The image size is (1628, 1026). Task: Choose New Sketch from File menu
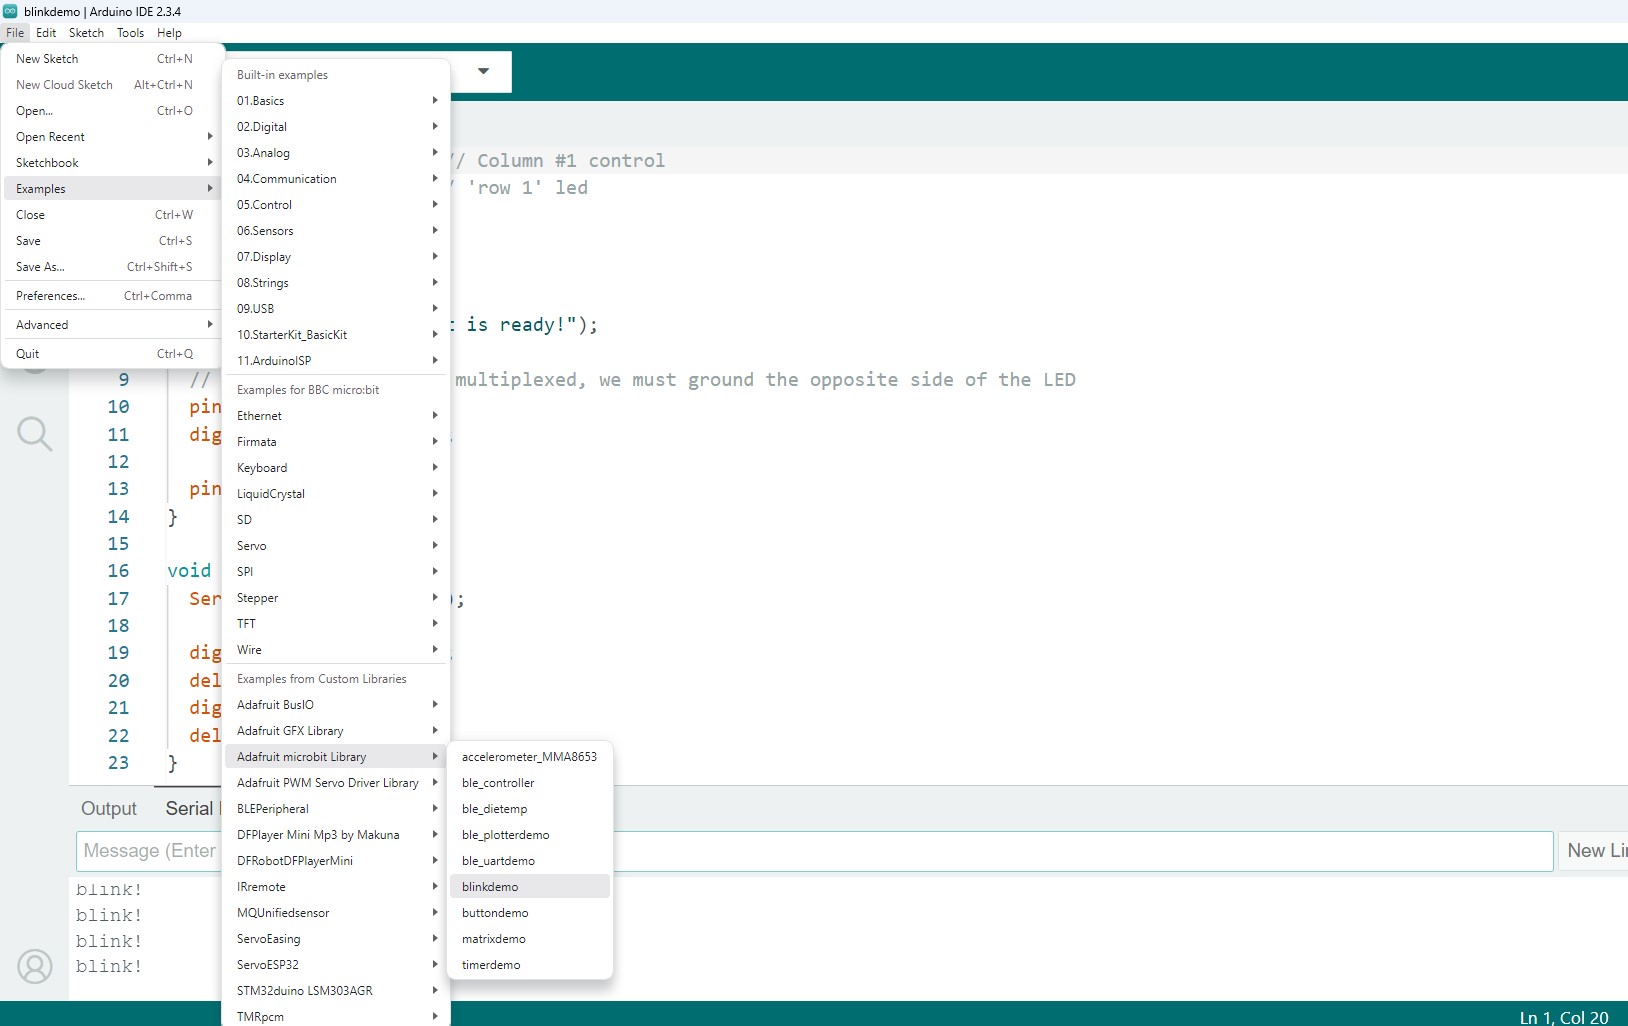pyautogui.click(x=111, y=59)
